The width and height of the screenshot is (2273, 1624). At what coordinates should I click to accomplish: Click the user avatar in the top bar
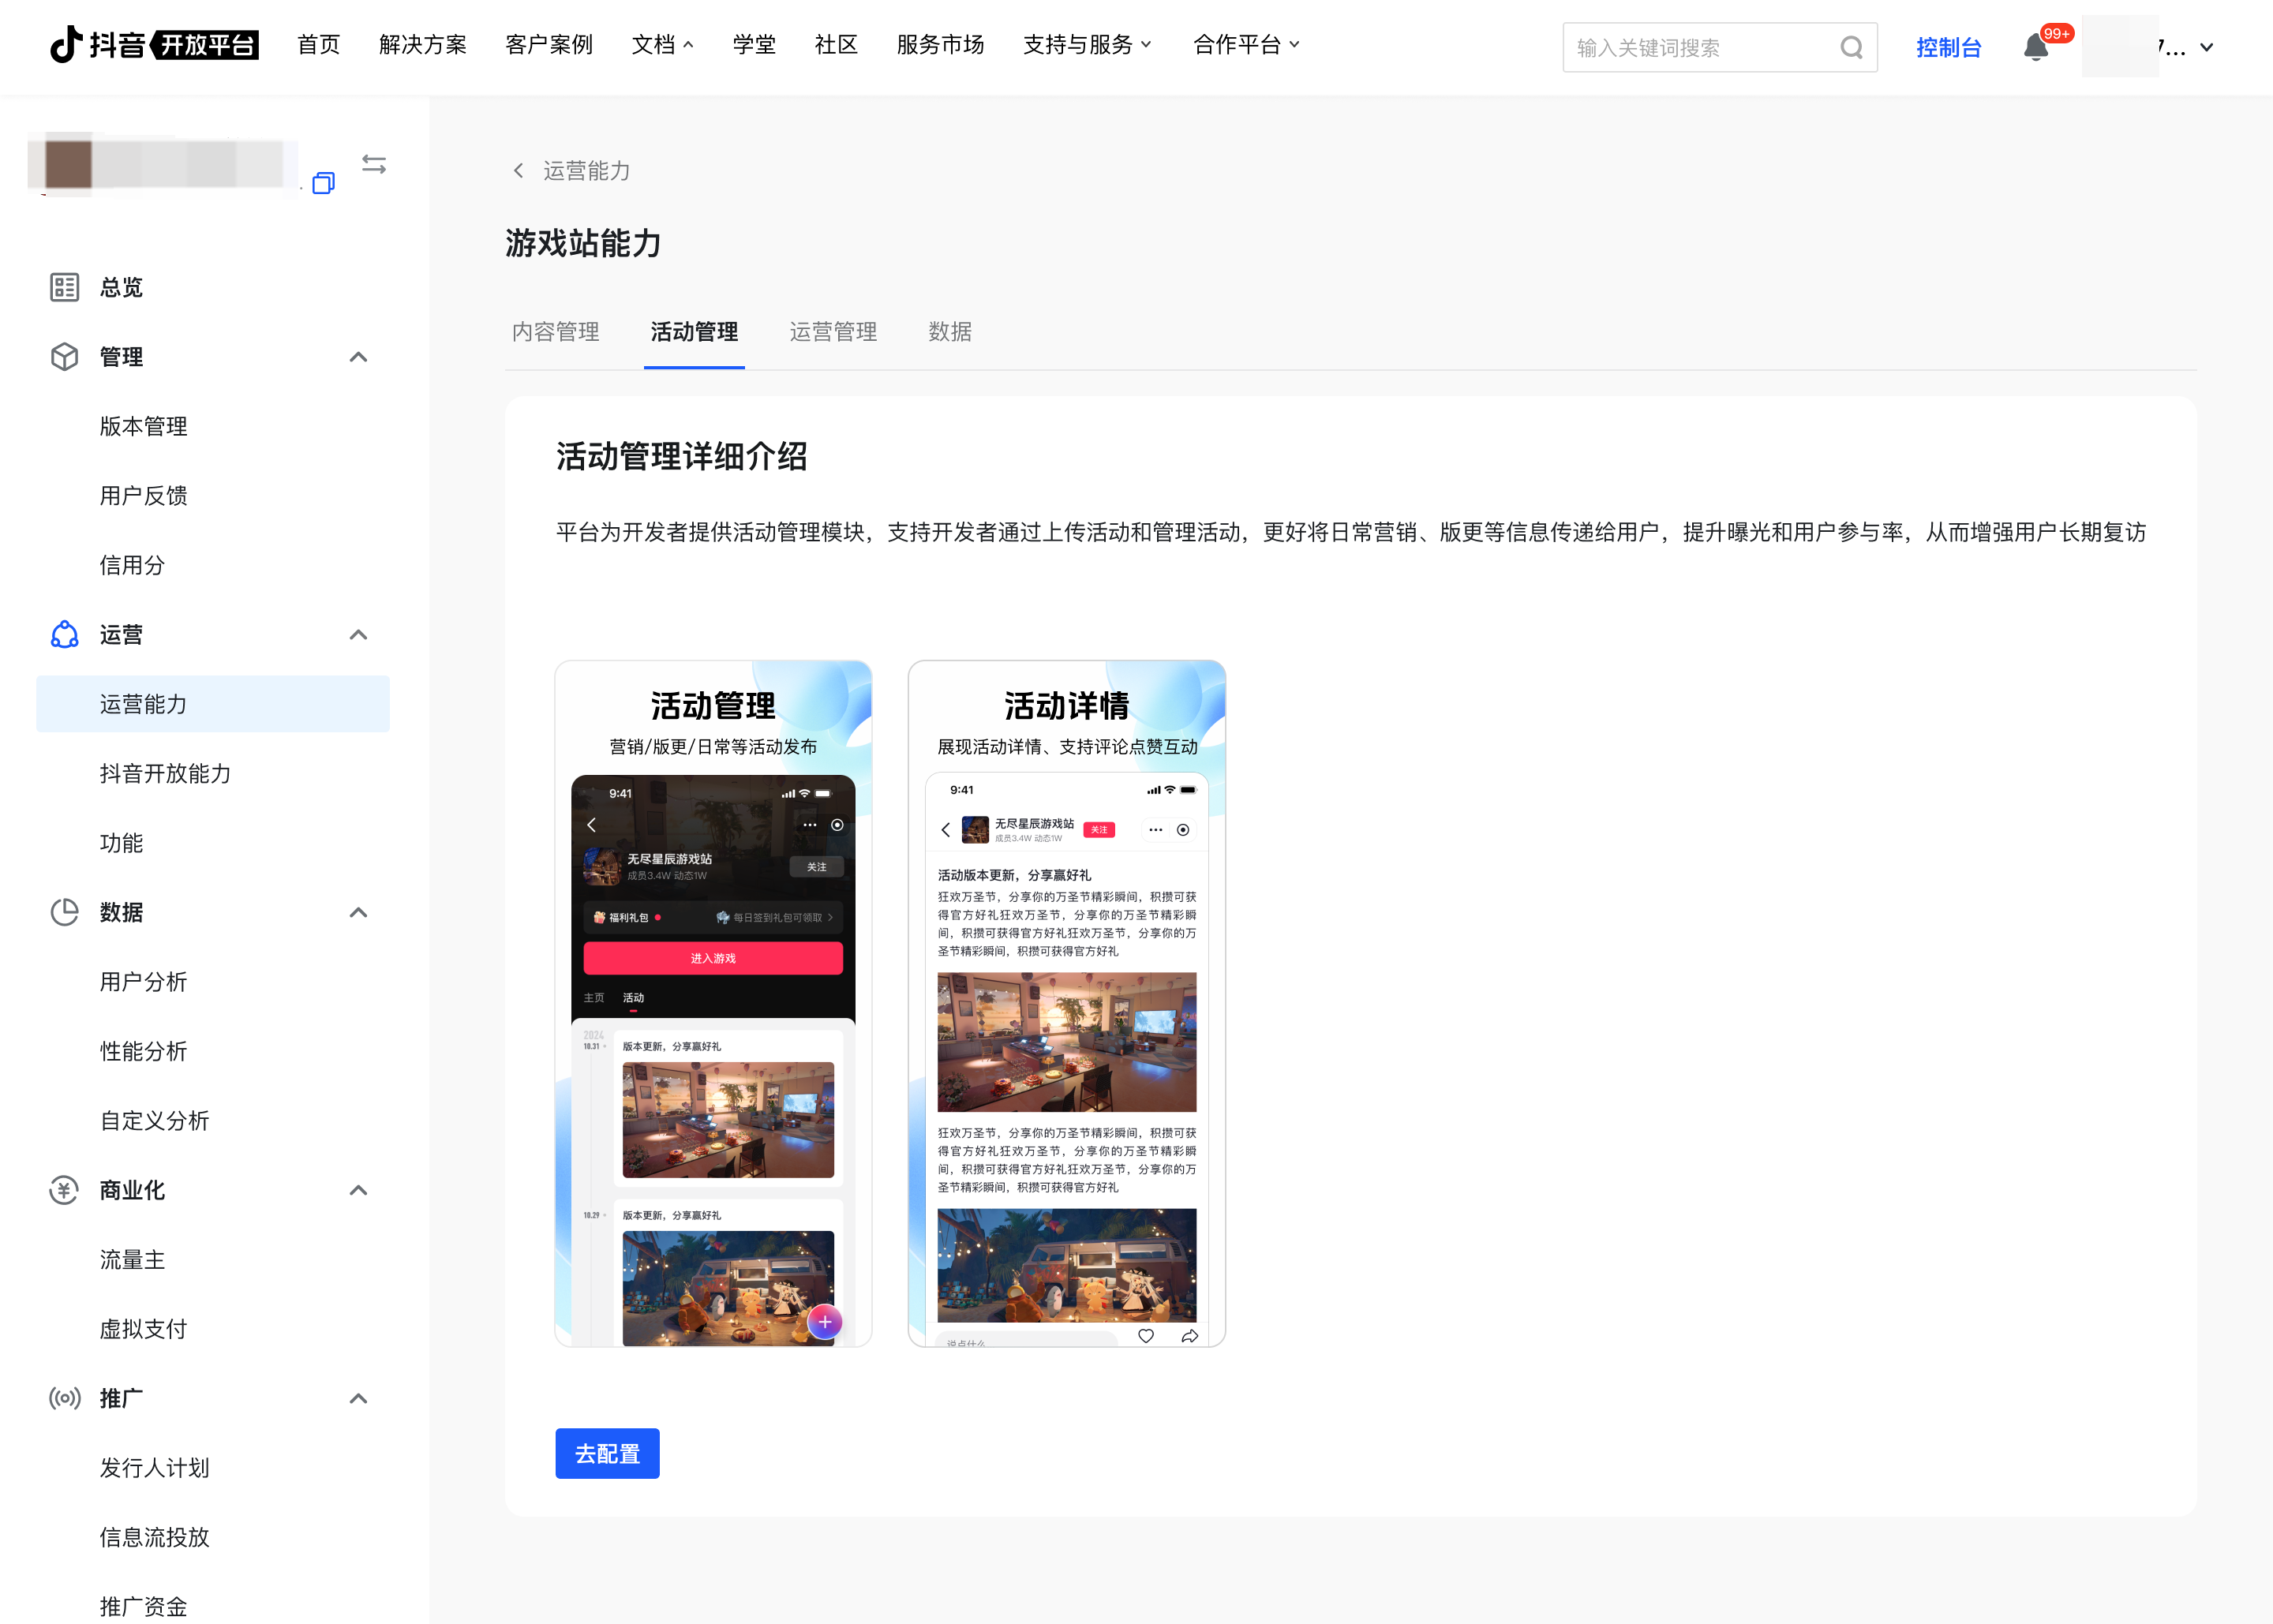(x=2120, y=46)
